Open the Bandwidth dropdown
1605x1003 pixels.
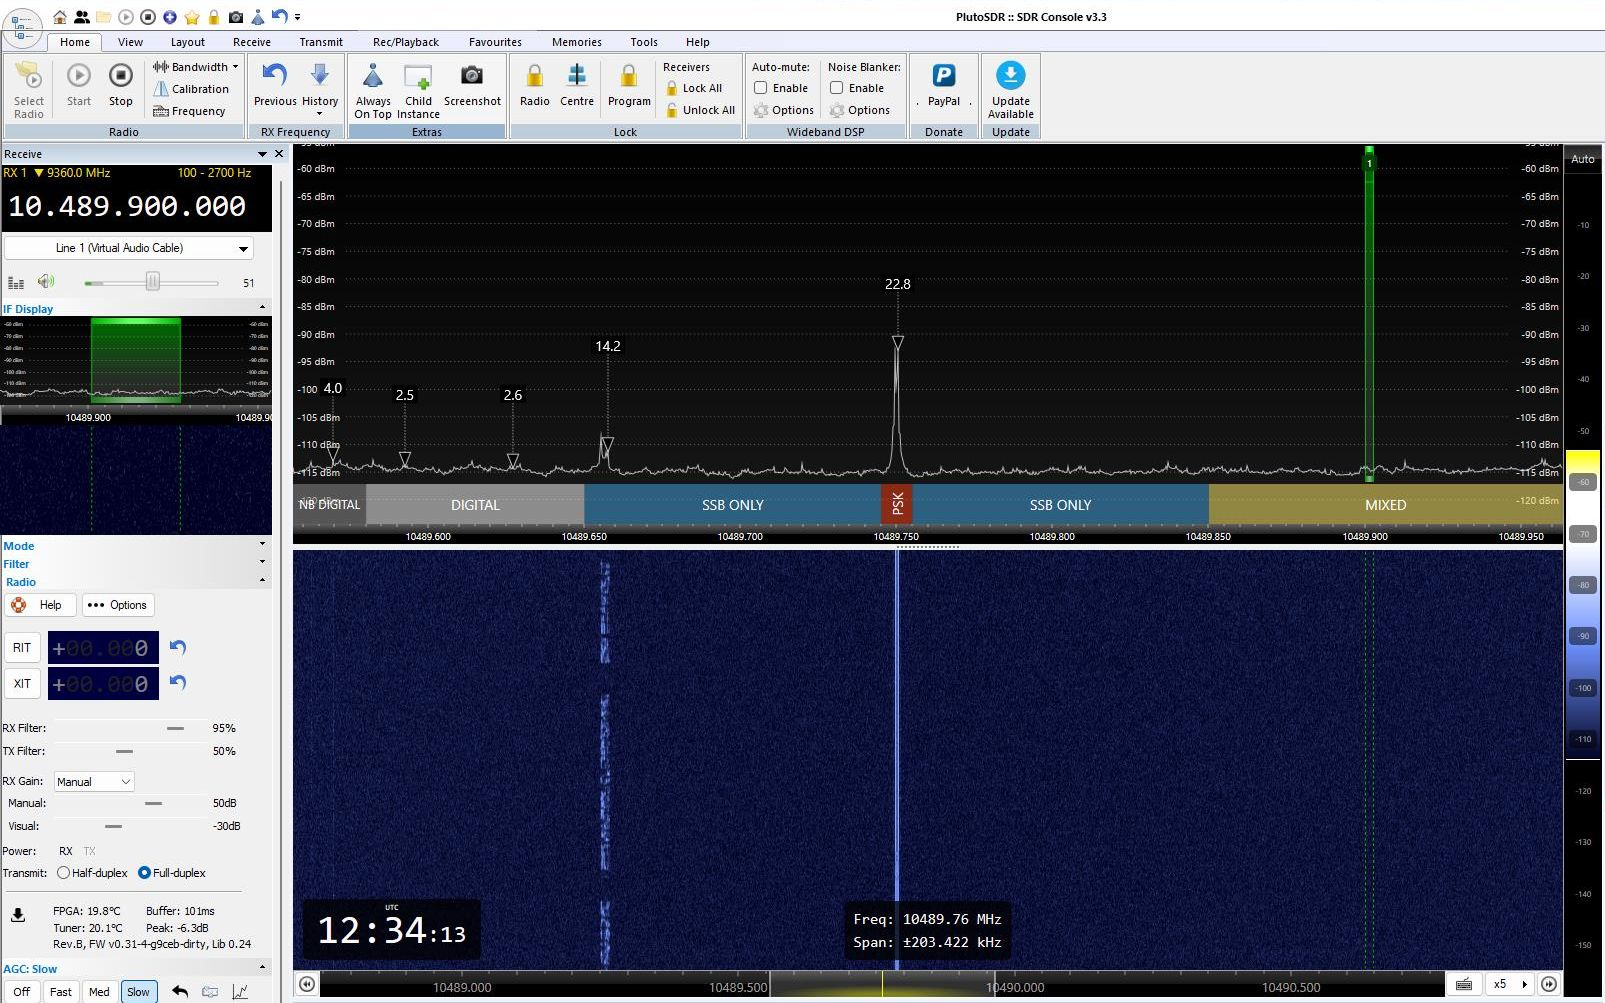[196, 67]
